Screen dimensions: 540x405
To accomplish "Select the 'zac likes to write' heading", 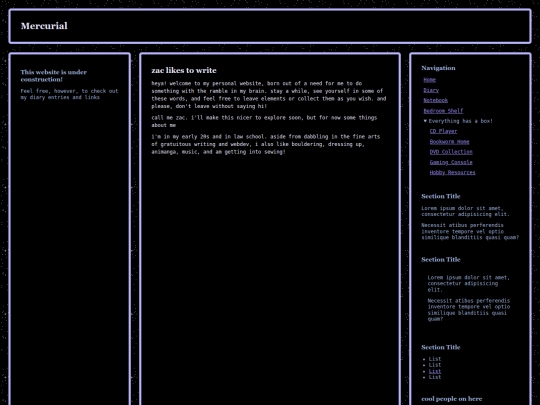I will (x=184, y=70).
